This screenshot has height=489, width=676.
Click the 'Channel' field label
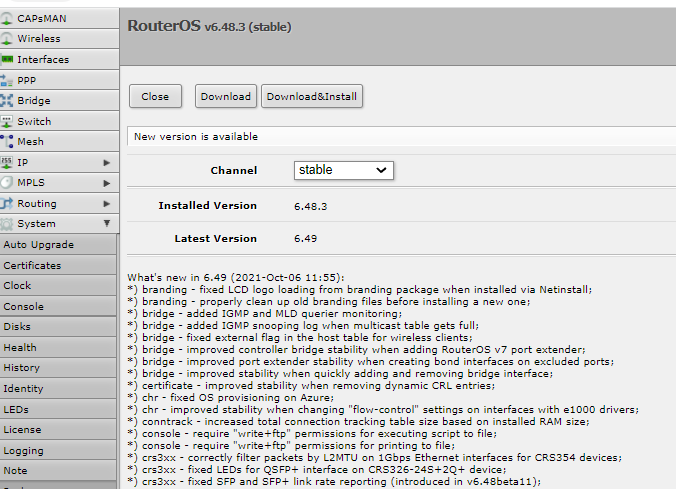pyautogui.click(x=234, y=171)
